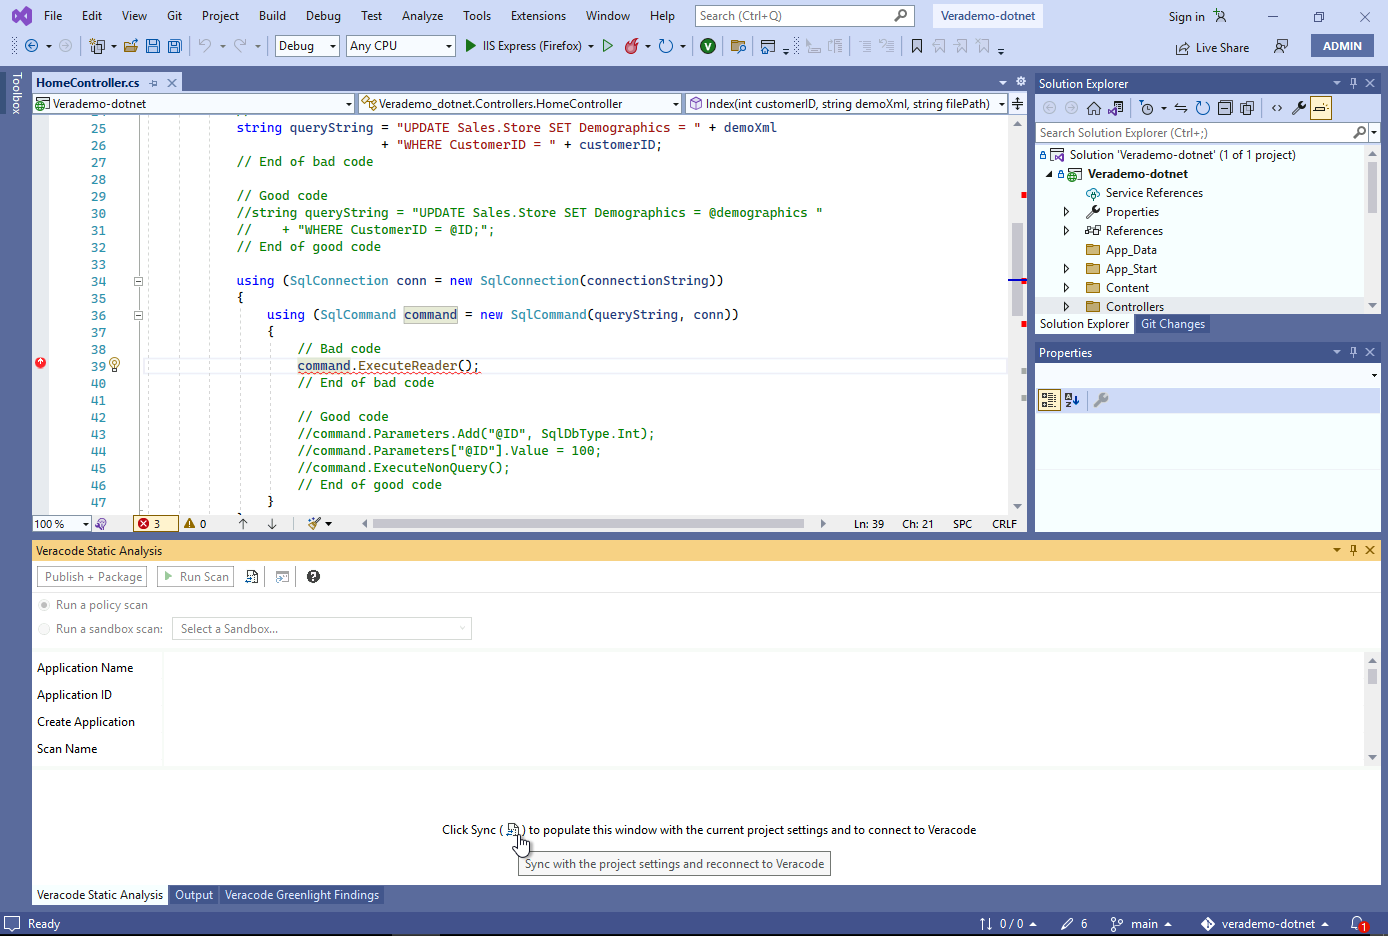Click the Veracode results window icon beside Sync
The height and width of the screenshot is (936, 1388).
pos(283,577)
